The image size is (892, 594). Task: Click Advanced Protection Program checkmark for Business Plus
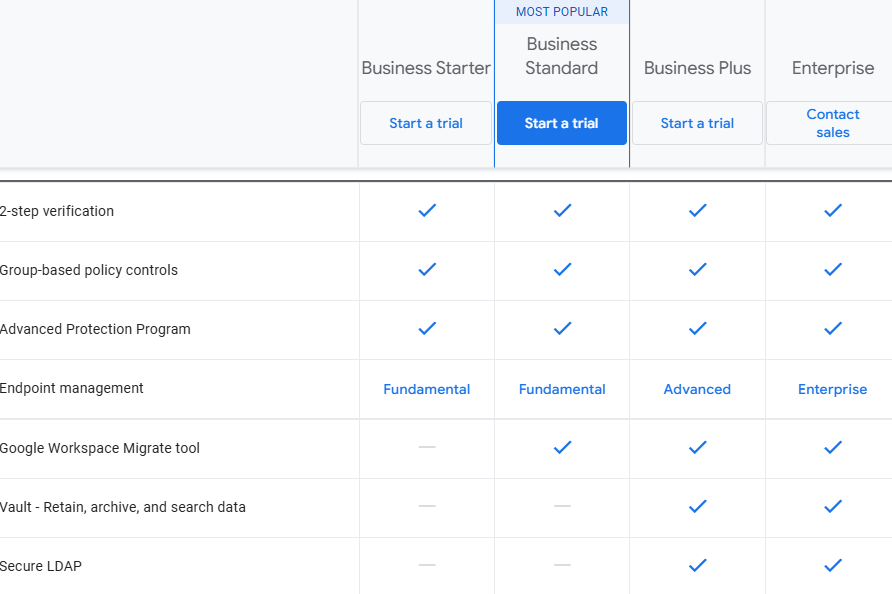tap(697, 328)
